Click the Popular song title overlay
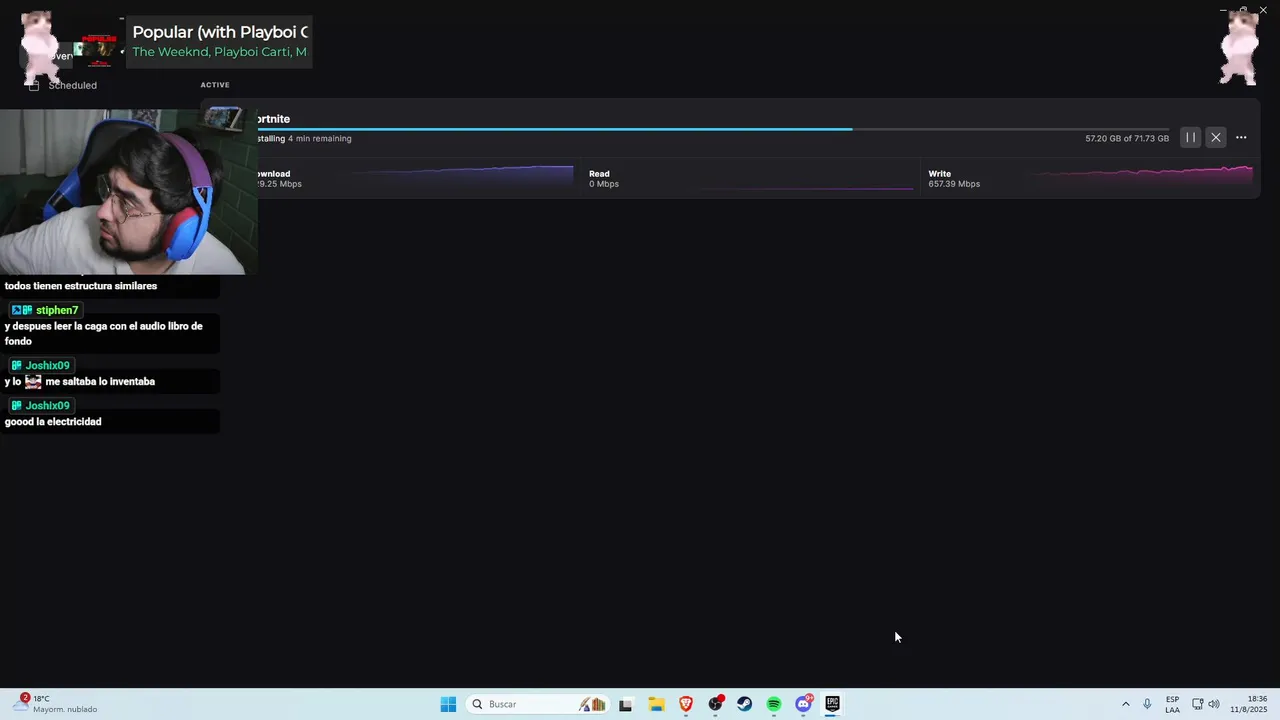1280x720 pixels. (220, 32)
